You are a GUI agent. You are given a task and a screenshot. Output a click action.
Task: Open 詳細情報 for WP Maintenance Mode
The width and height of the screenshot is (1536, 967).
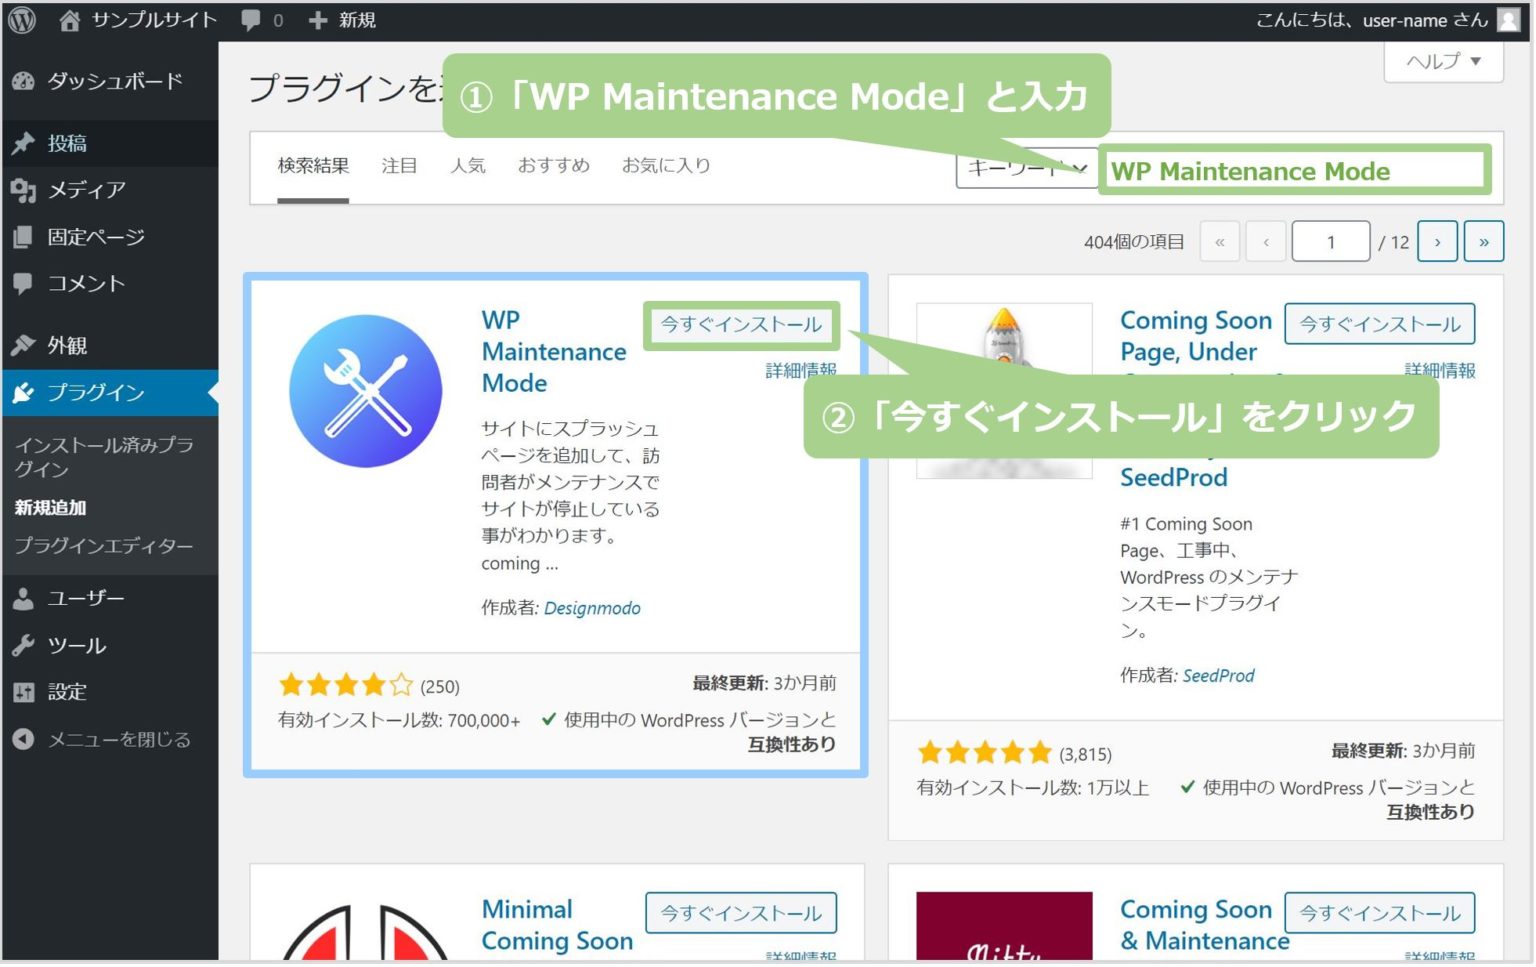(801, 369)
